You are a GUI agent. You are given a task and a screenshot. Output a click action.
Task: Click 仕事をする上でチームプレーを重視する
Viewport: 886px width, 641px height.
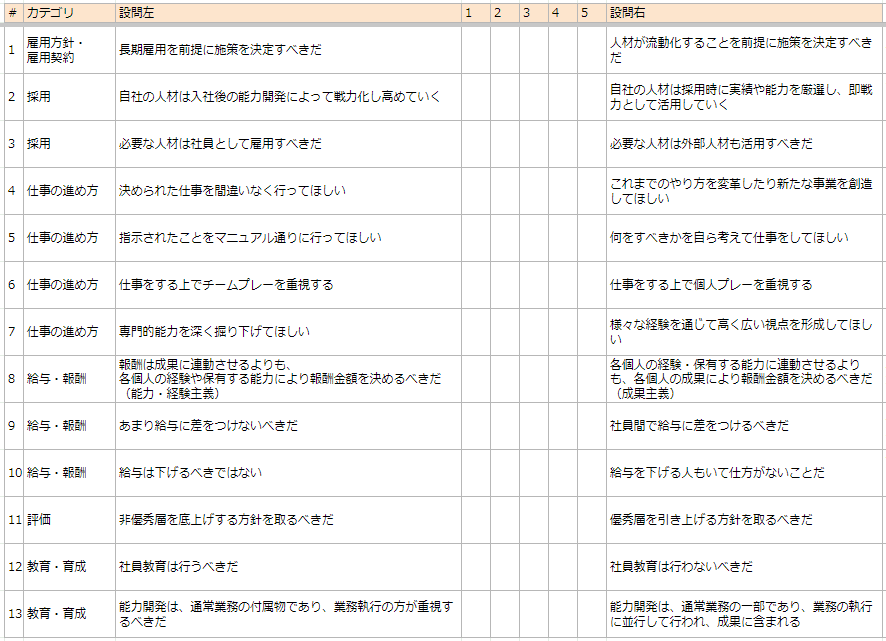pyautogui.click(x=288, y=284)
